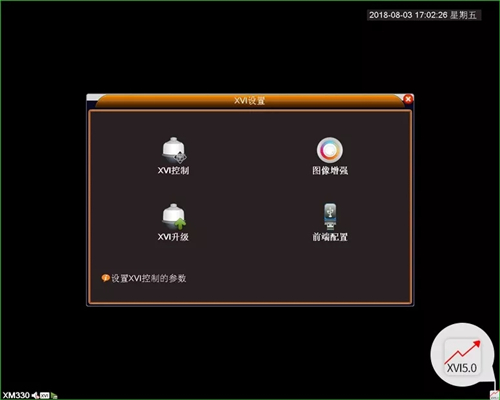Click the XVI升级 text label
This screenshot has height=400, width=500.
pos(173,237)
